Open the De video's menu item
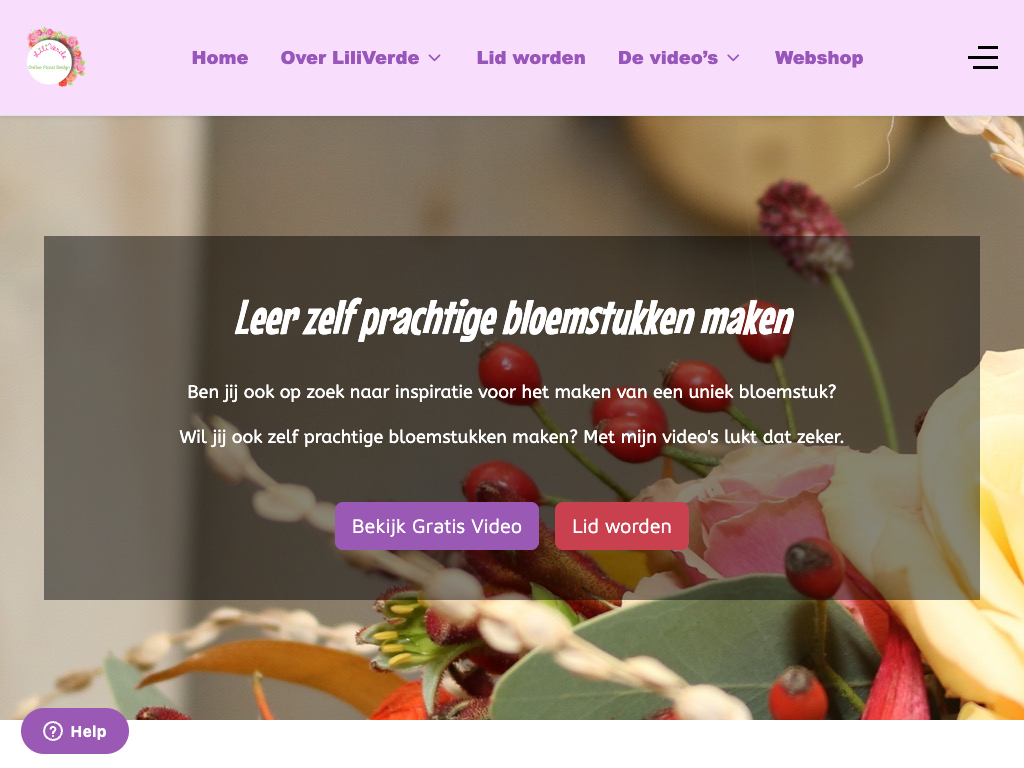This screenshot has height=768, width=1024. [x=667, y=58]
